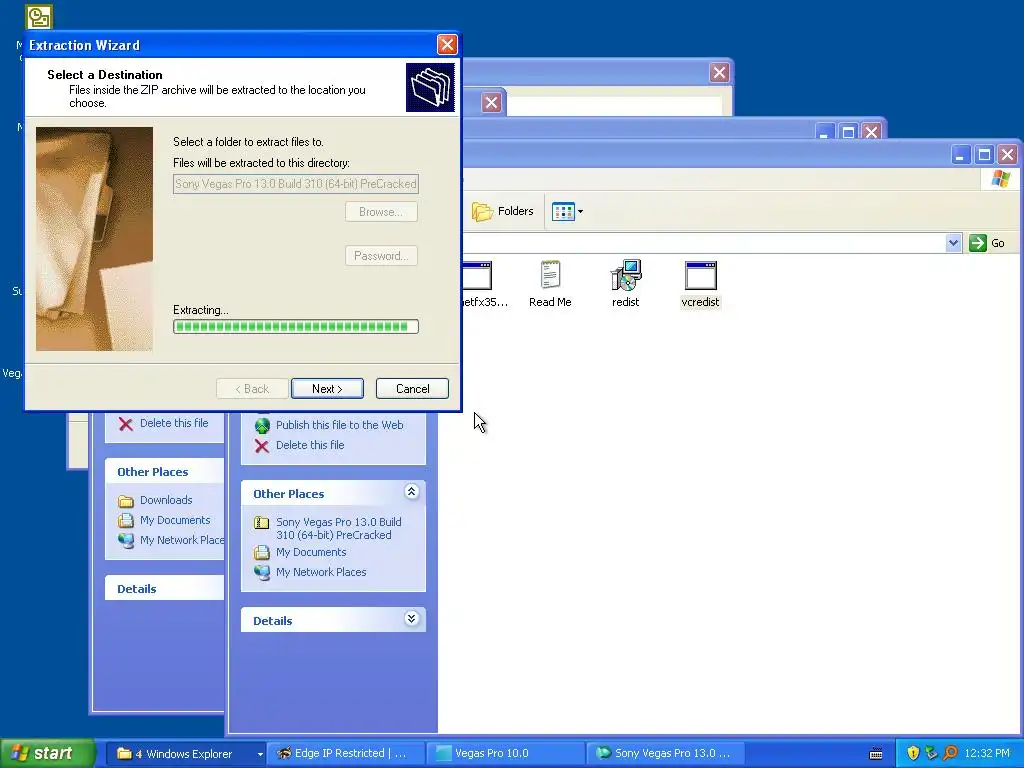This screenshot has width=1024, height=768.
Task: Close the Extraction Wizard dialog
Action: point(447,44)
